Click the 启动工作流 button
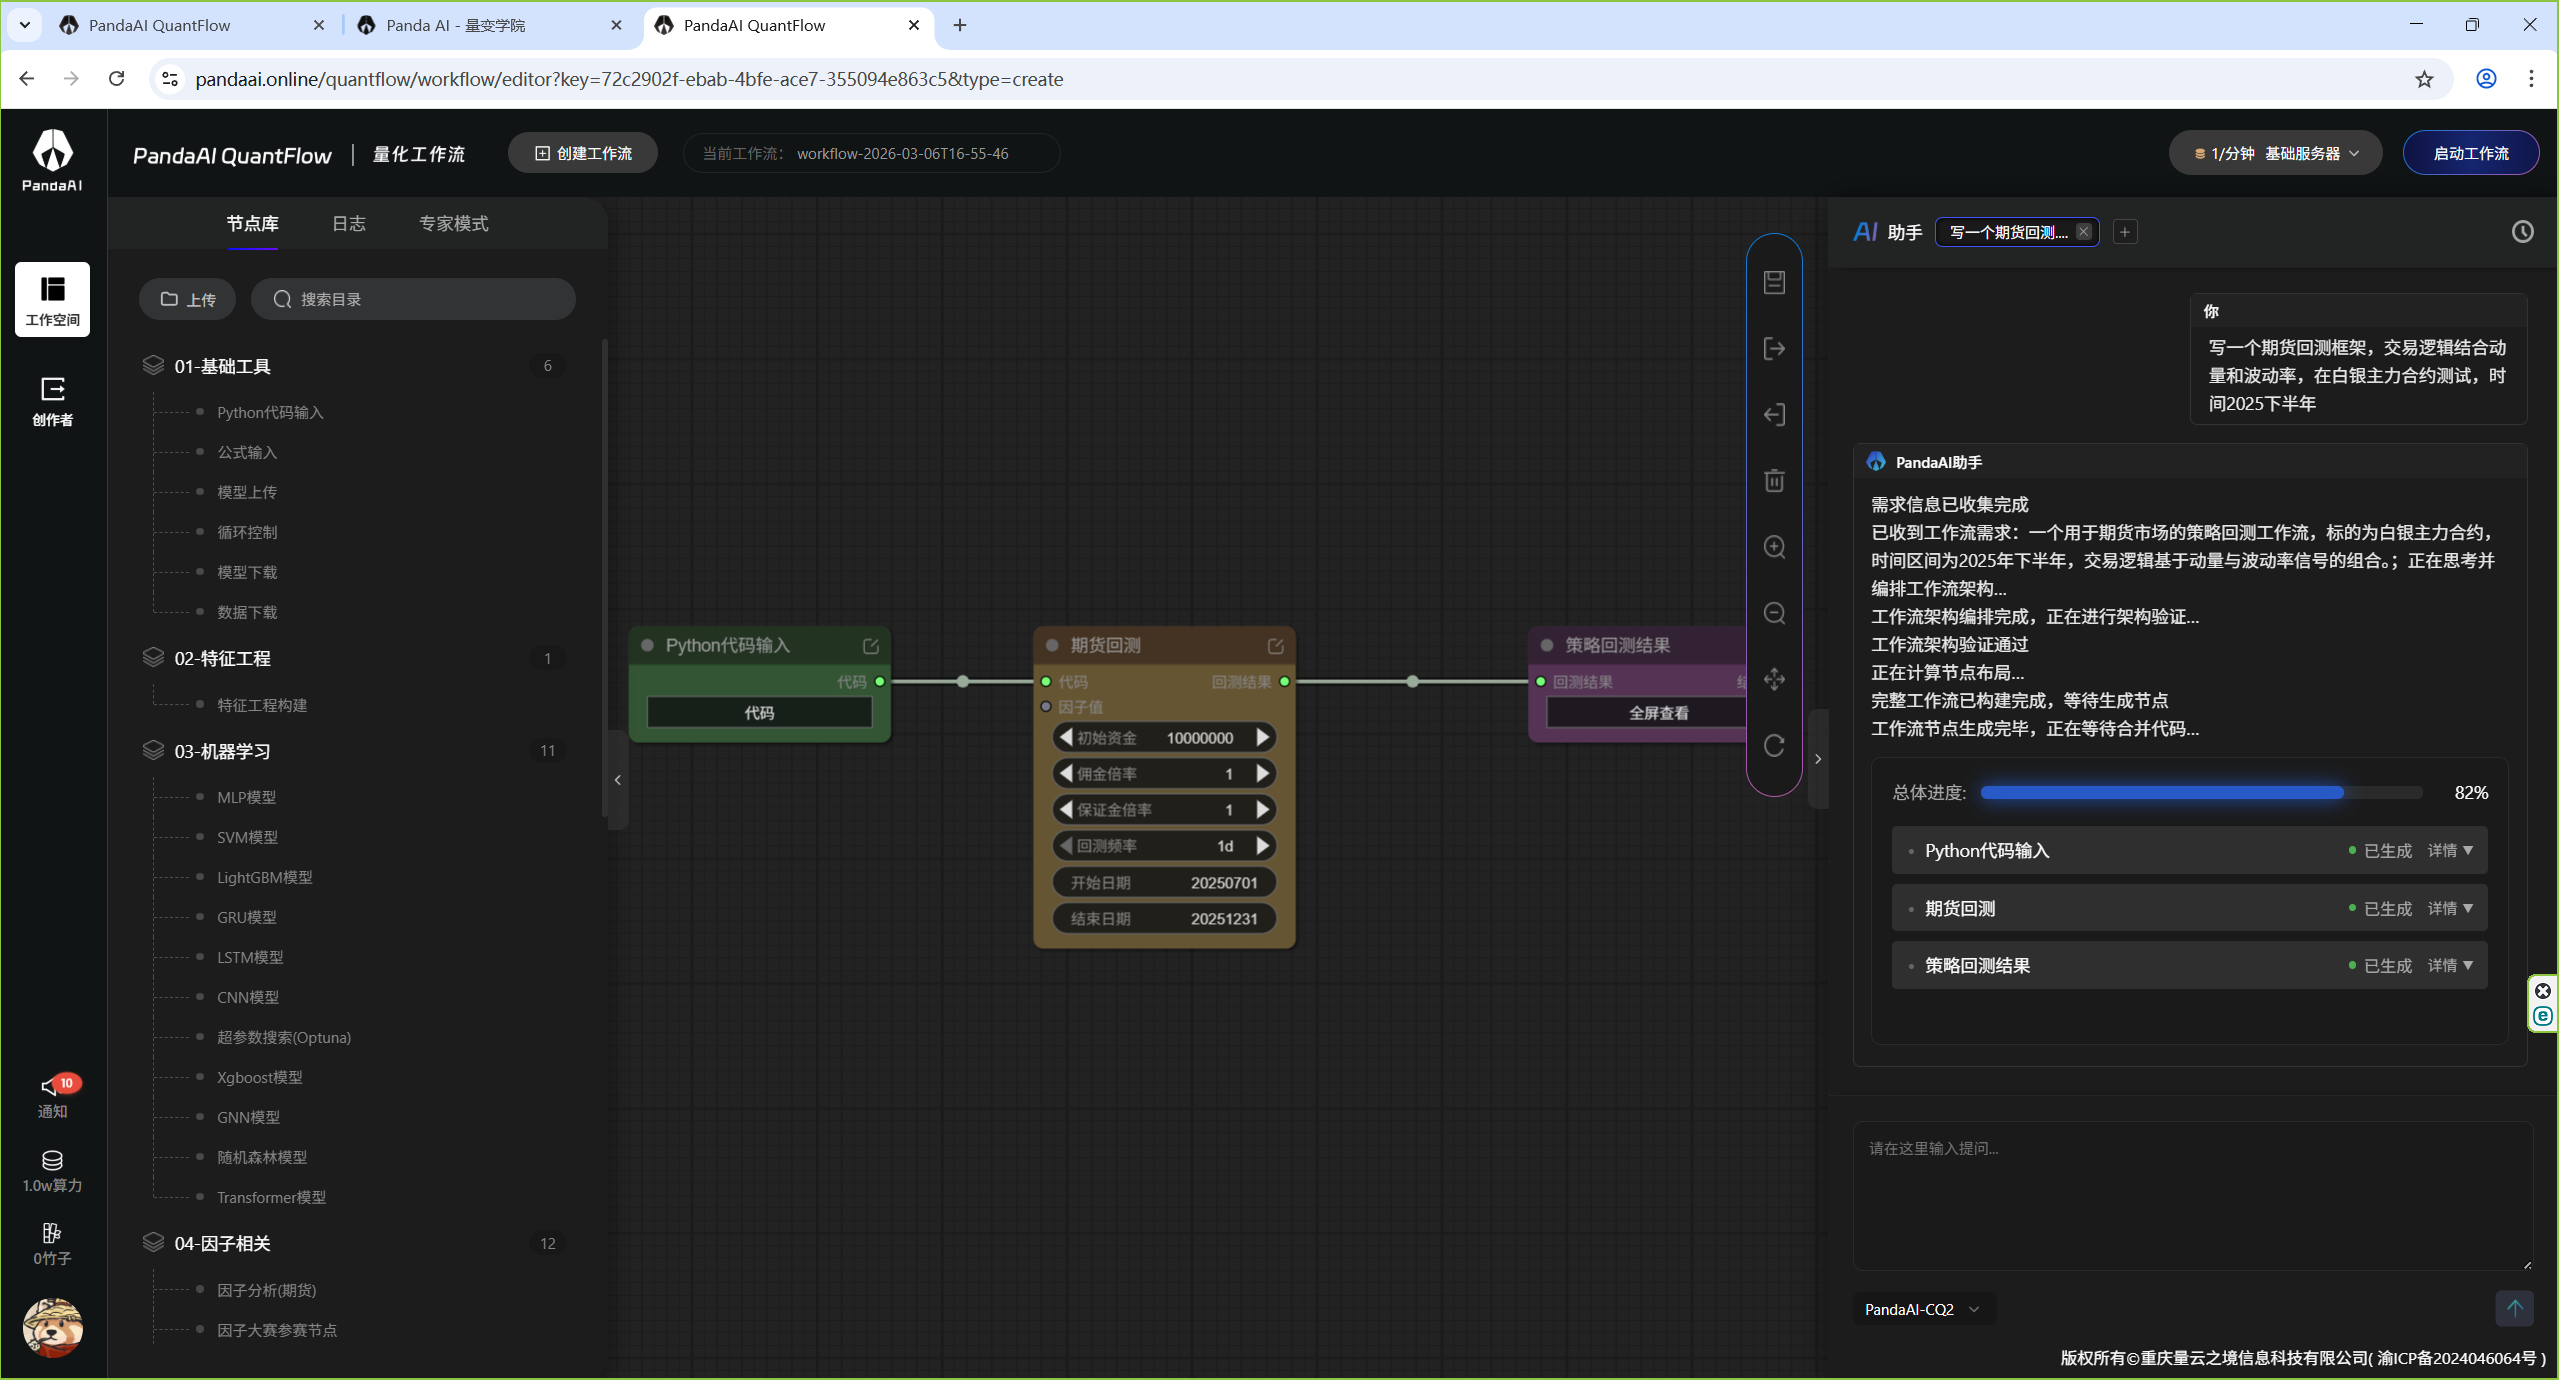2559x1380 pixels. (2470, 153)
